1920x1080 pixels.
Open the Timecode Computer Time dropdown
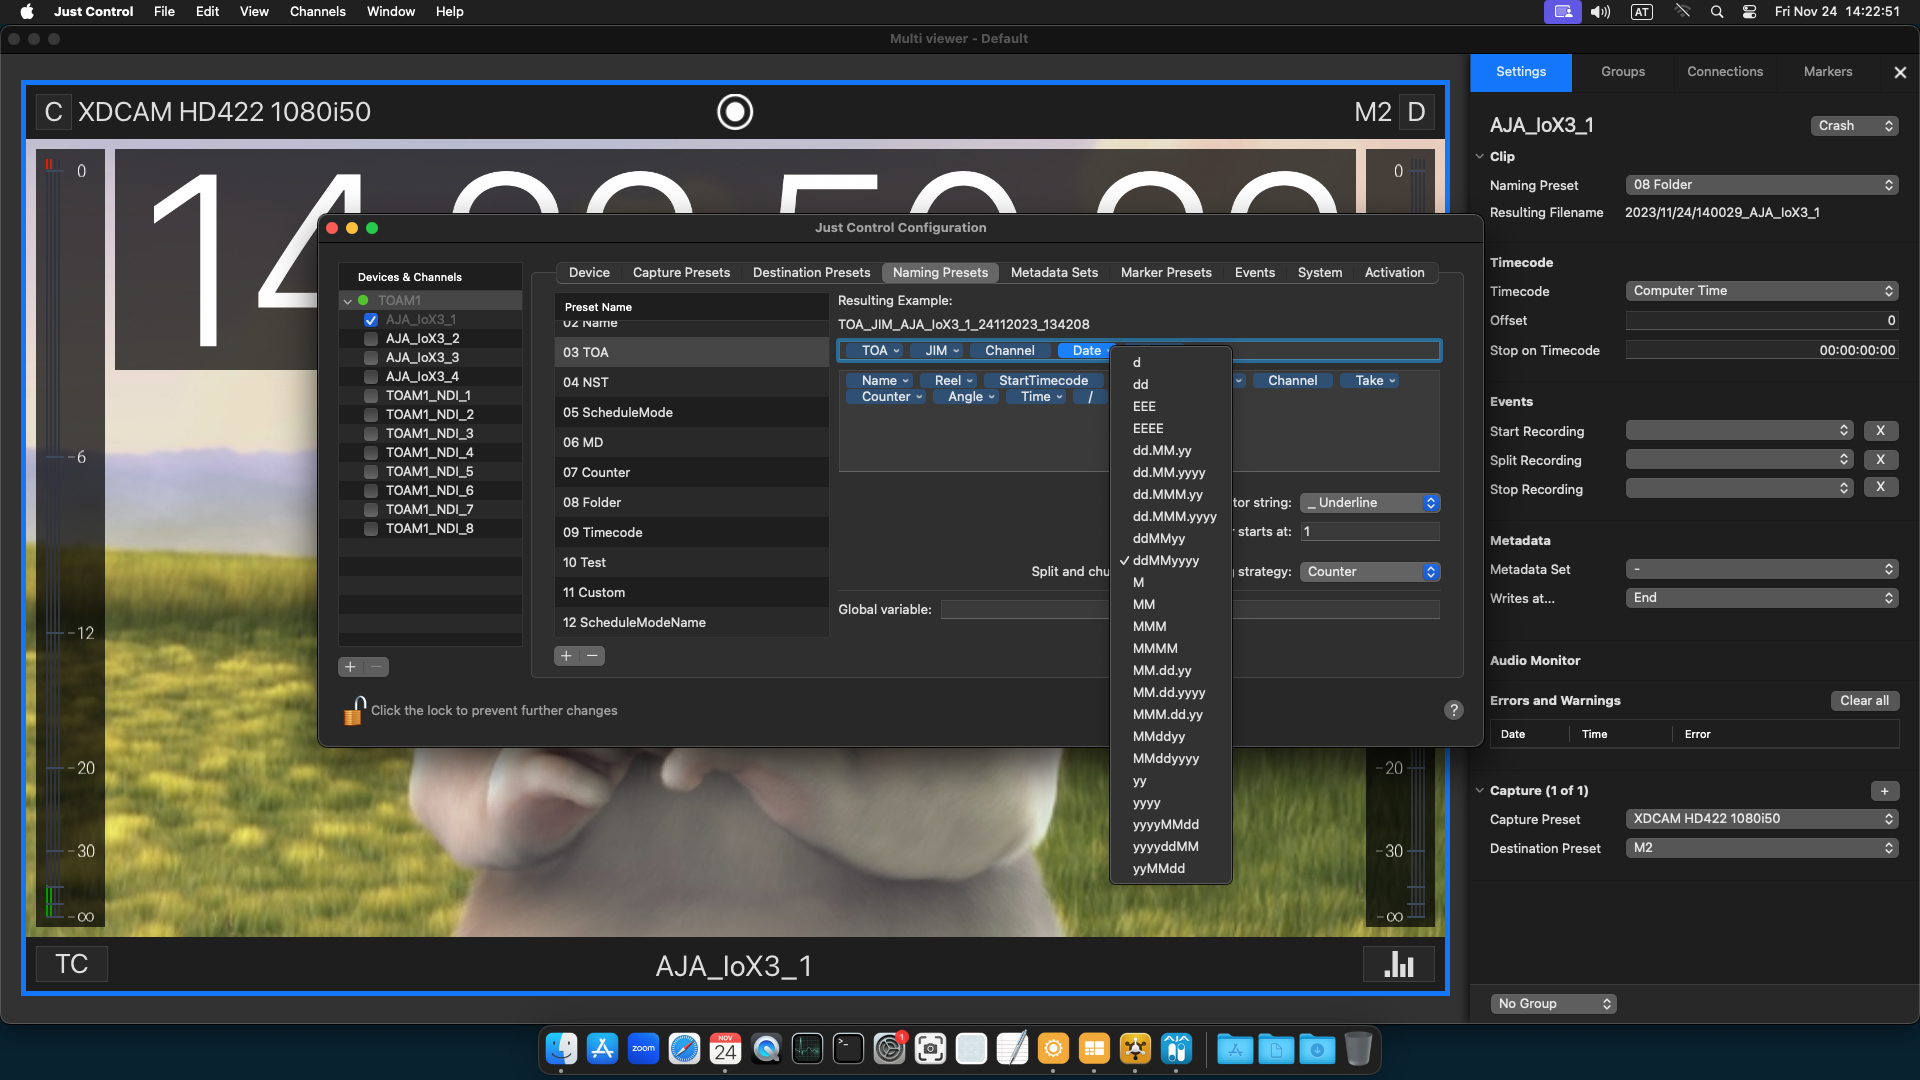pyautogui.click(x=1762, y=291)
